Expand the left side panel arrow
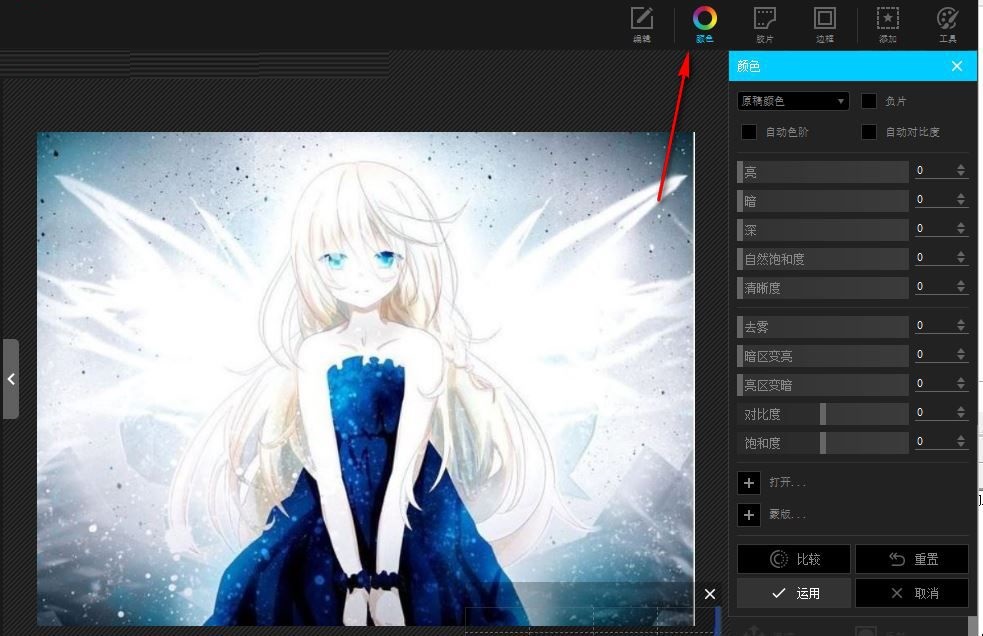The image size is (983, 636). 11,379
